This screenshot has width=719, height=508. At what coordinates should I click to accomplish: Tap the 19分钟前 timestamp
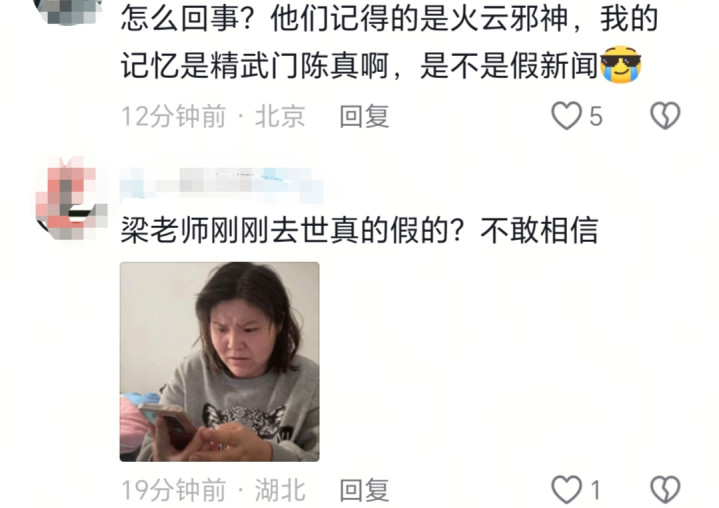pos(173,490)
